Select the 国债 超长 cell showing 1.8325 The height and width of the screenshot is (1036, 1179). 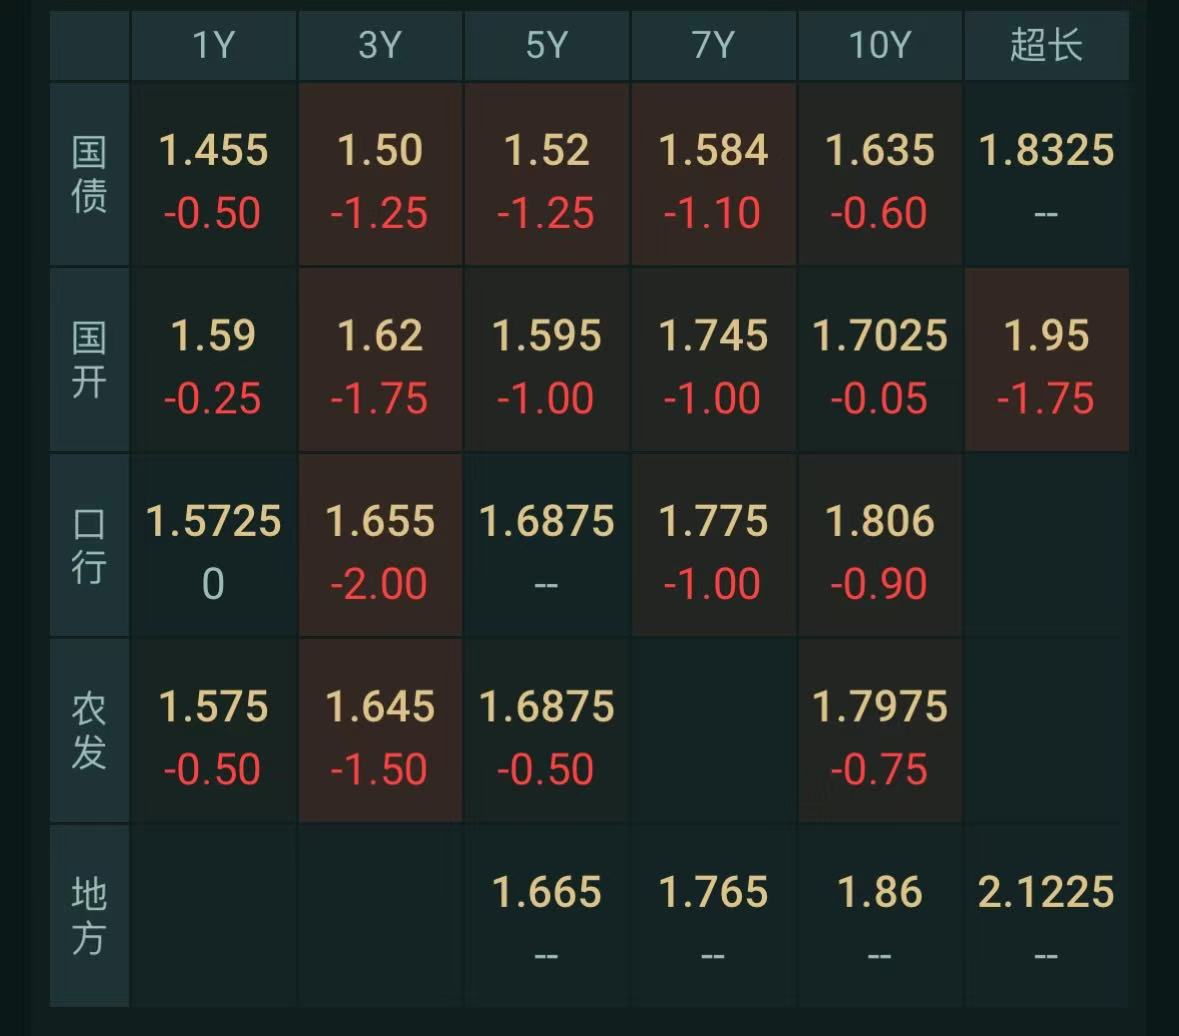pos(1046,174)
